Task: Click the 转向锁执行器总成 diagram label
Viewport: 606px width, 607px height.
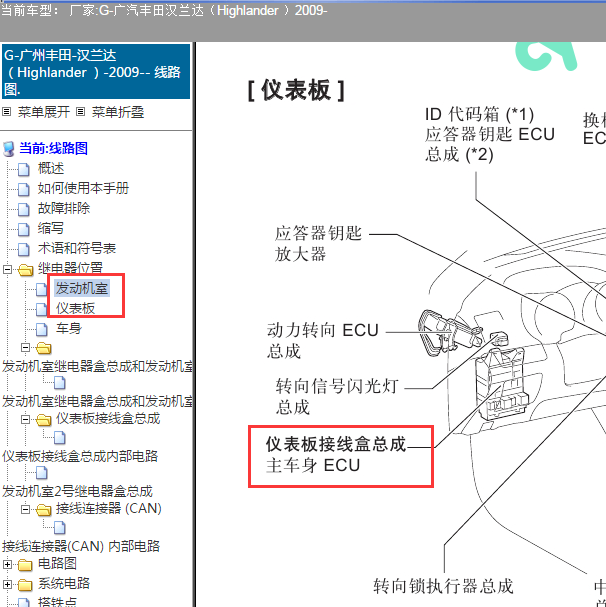Action: pyautogui.click(x=443, y=586)
